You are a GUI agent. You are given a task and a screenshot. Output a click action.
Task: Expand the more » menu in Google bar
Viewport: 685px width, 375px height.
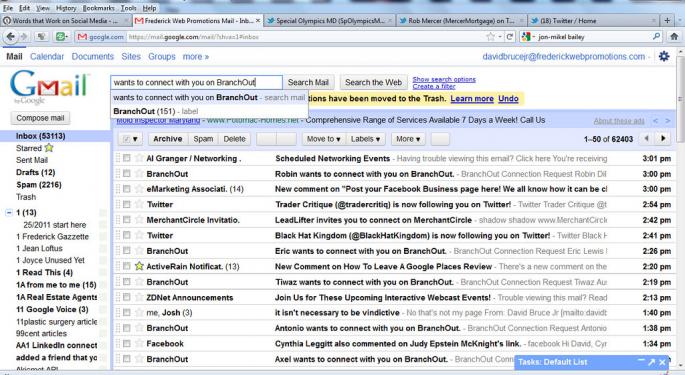(x=195, y=56)
